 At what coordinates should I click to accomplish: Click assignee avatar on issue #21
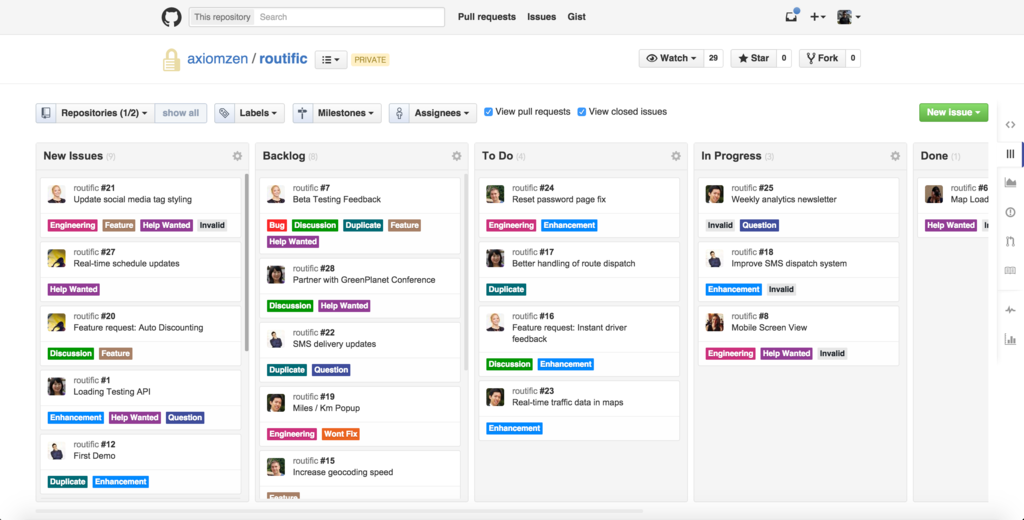[x=57, y=194]
